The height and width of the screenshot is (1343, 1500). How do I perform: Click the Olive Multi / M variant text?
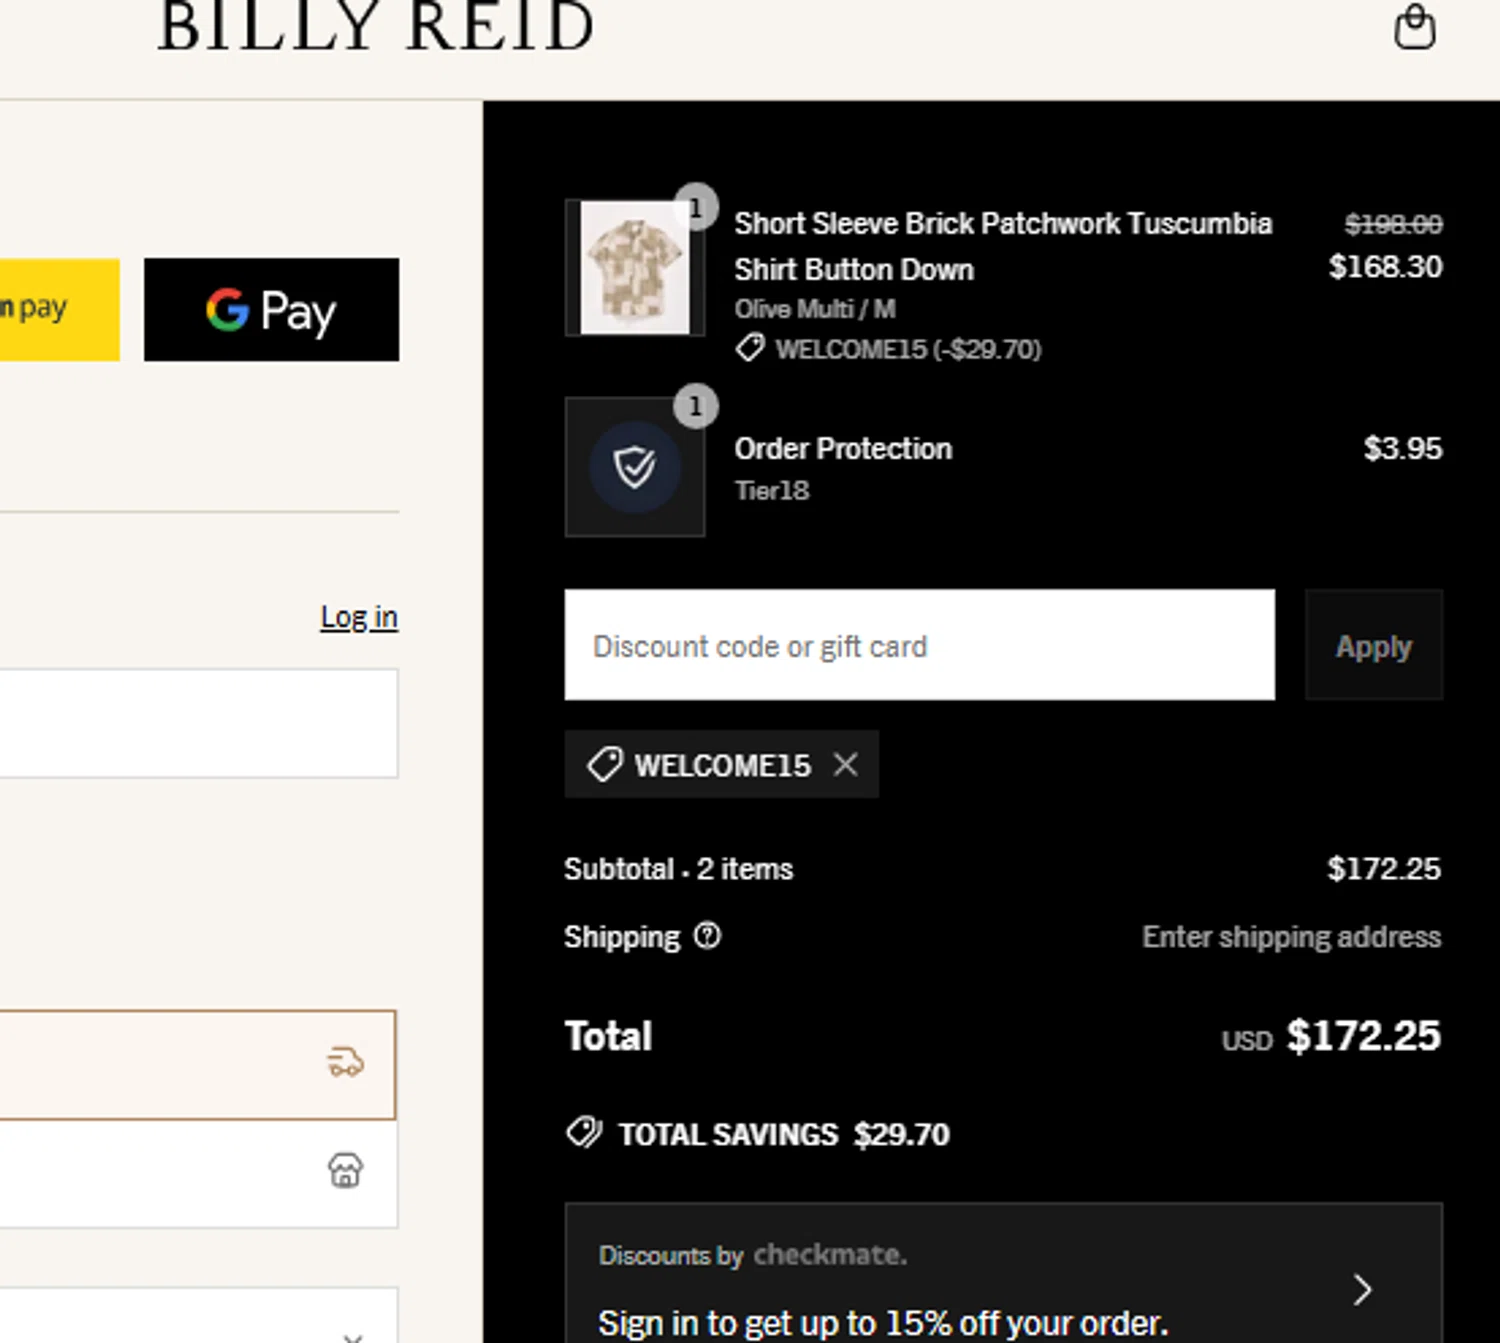click(815, 309)
